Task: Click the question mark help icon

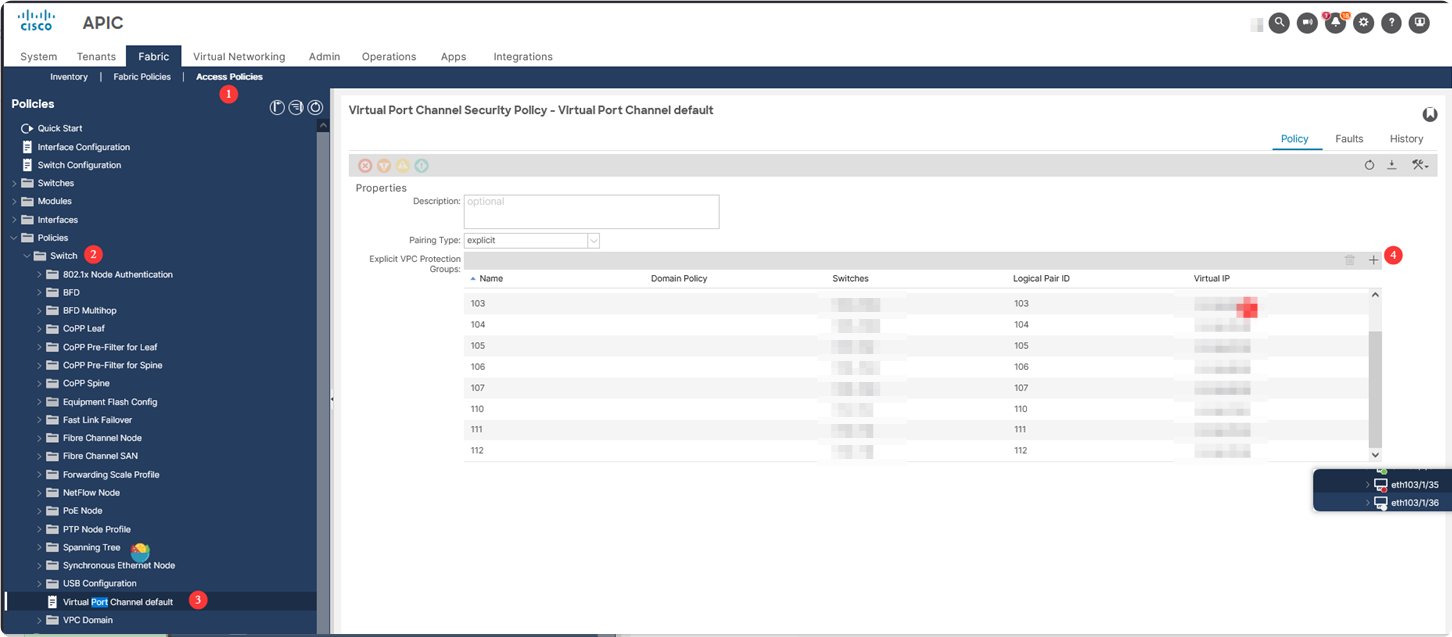Action: [x=1391, y=23]
